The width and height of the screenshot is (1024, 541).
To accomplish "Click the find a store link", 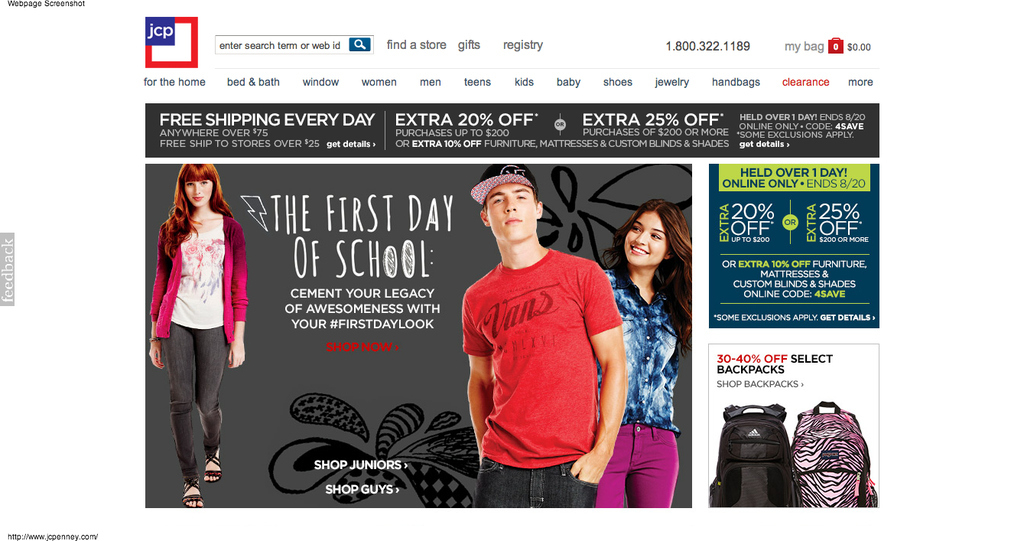I will (416, 45).
